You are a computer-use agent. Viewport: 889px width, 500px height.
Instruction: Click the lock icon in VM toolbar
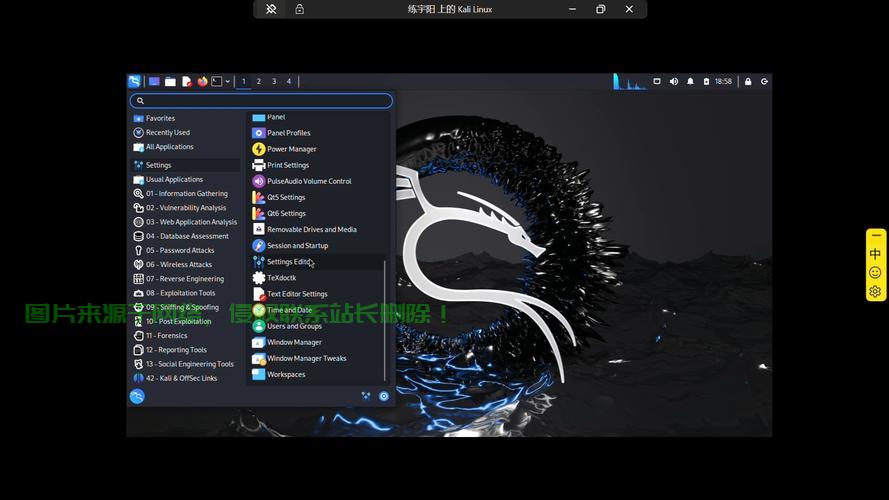pyautogui.click(x=299, y=9)
